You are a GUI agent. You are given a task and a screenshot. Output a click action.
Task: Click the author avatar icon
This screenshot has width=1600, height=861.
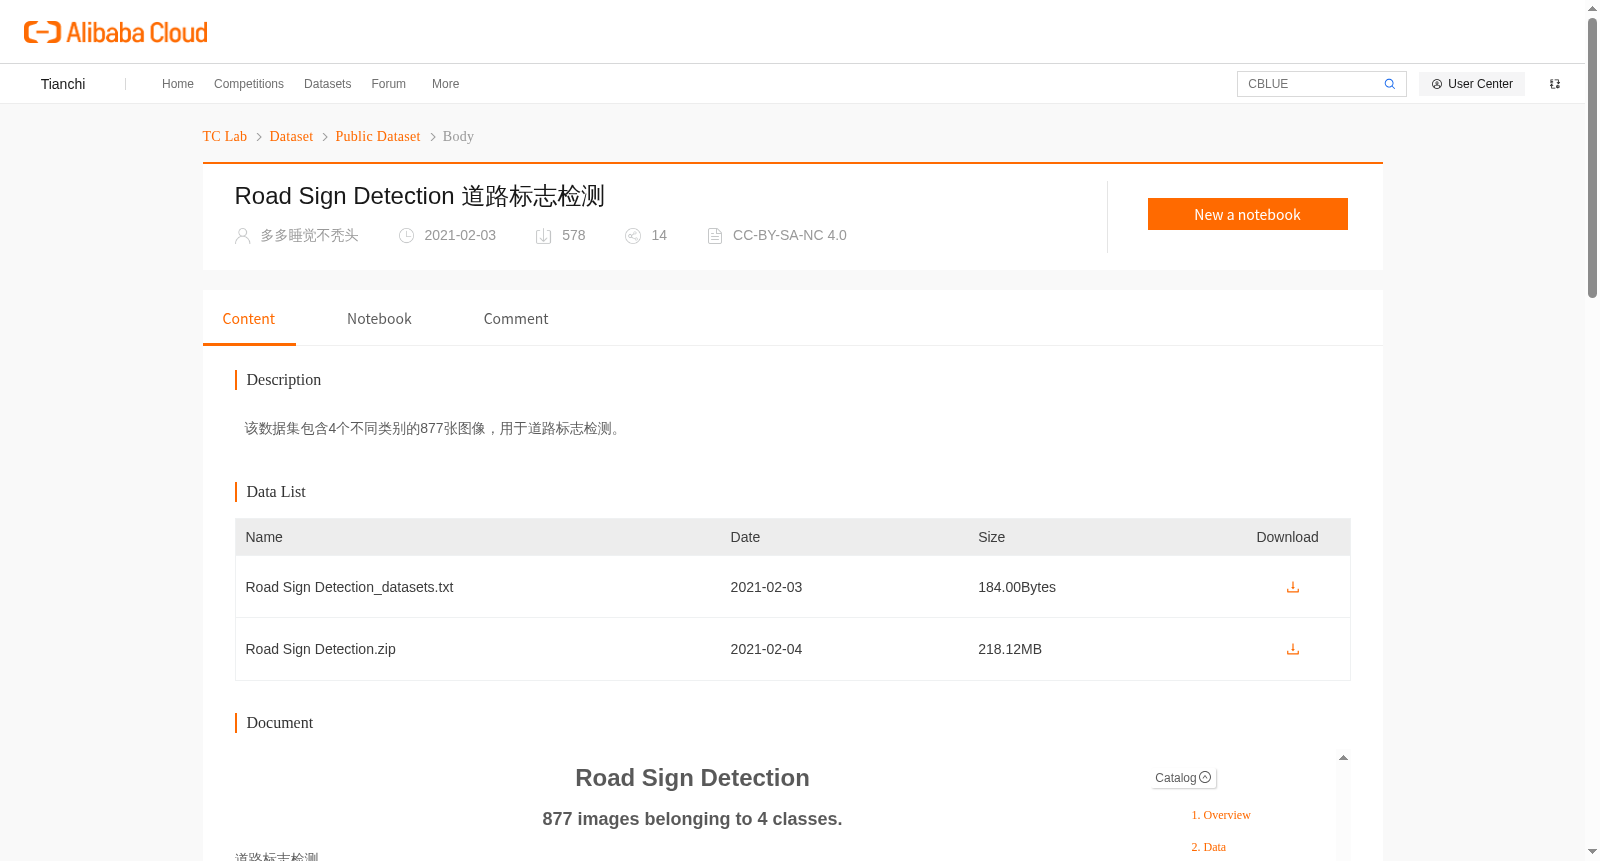(x=242, y=236)
